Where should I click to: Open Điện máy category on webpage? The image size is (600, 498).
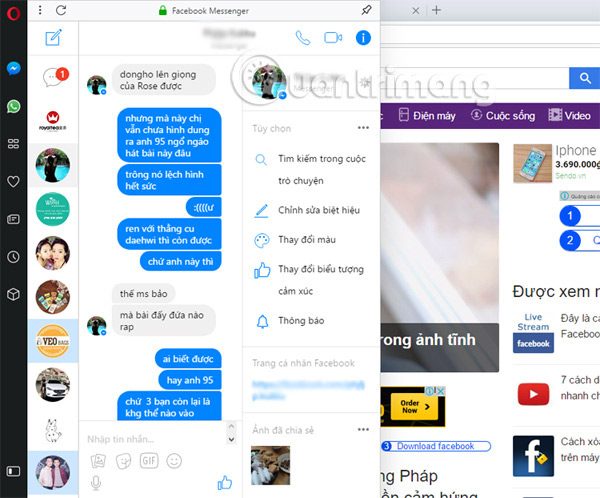click(x=427, y=116)
